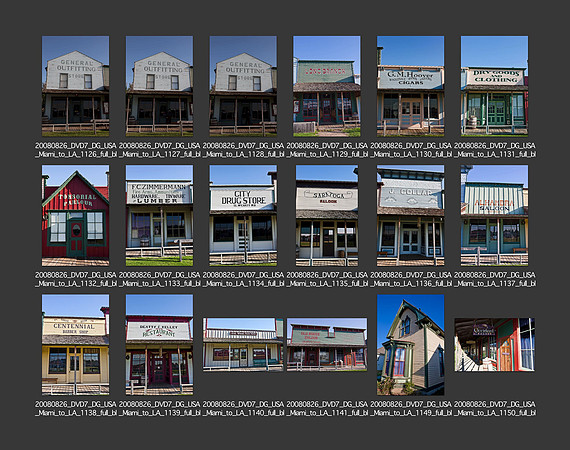This screenshot has width=570, height=450.
Task: Click filename label ending 1137_full_bl
Action: [x=495, y=279]
